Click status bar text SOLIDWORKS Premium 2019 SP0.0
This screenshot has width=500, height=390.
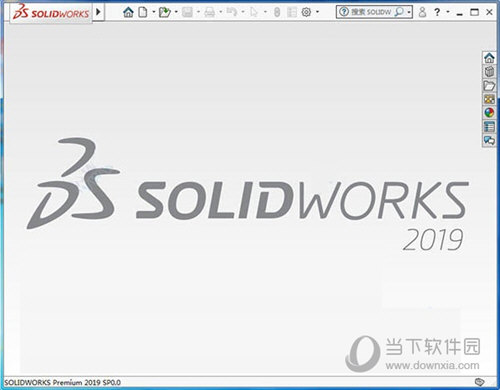[x=62, y=382]
